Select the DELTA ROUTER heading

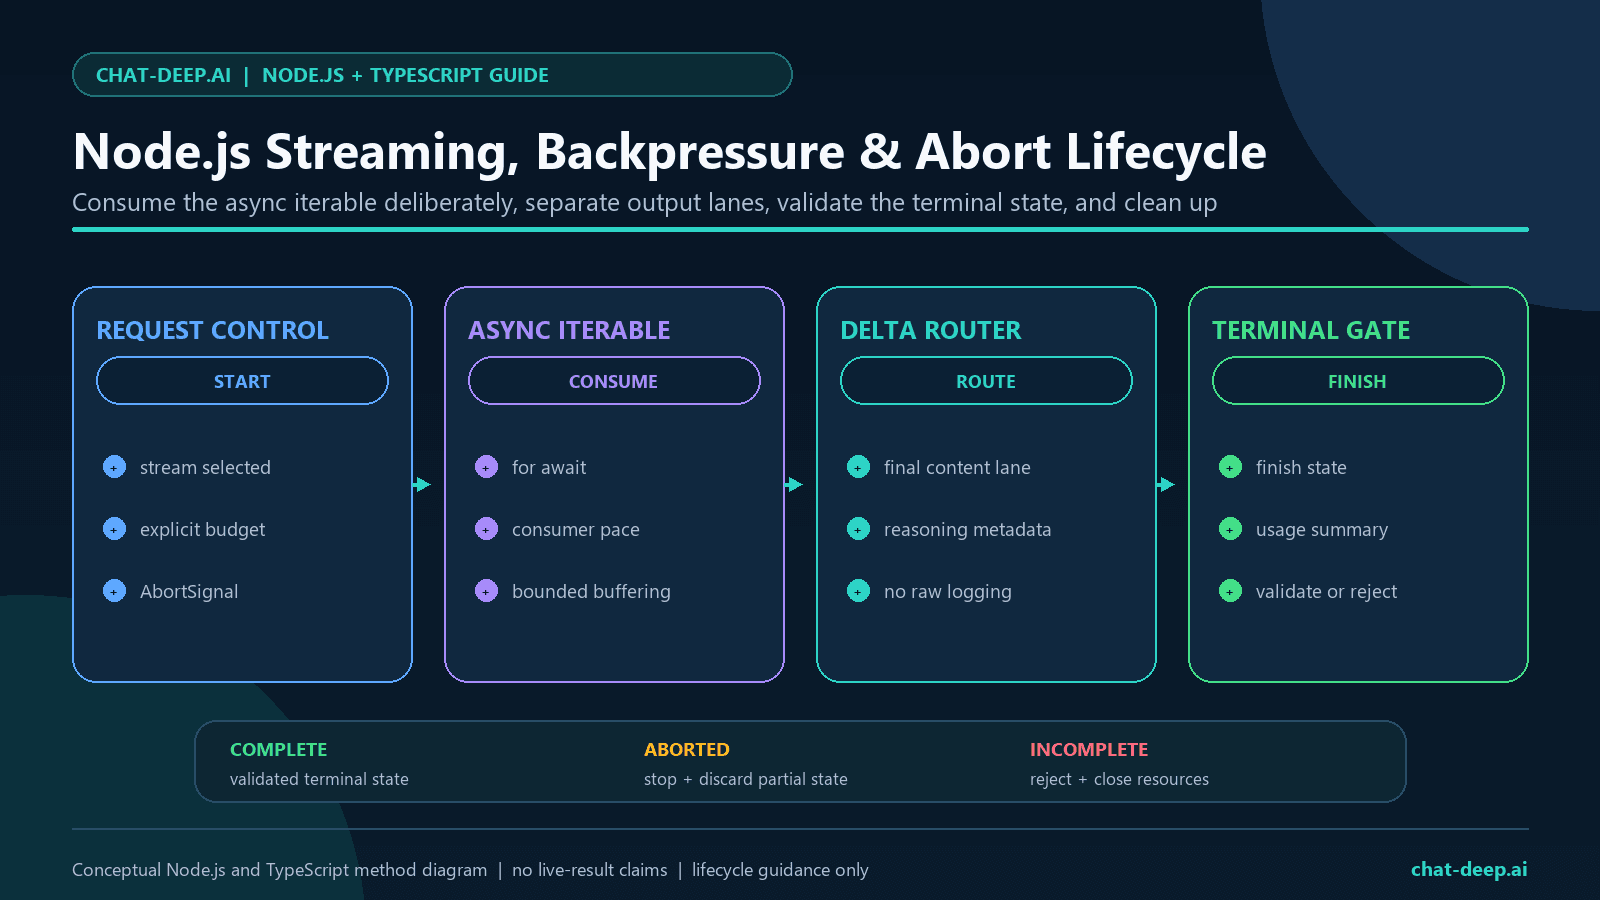(931, 330)
